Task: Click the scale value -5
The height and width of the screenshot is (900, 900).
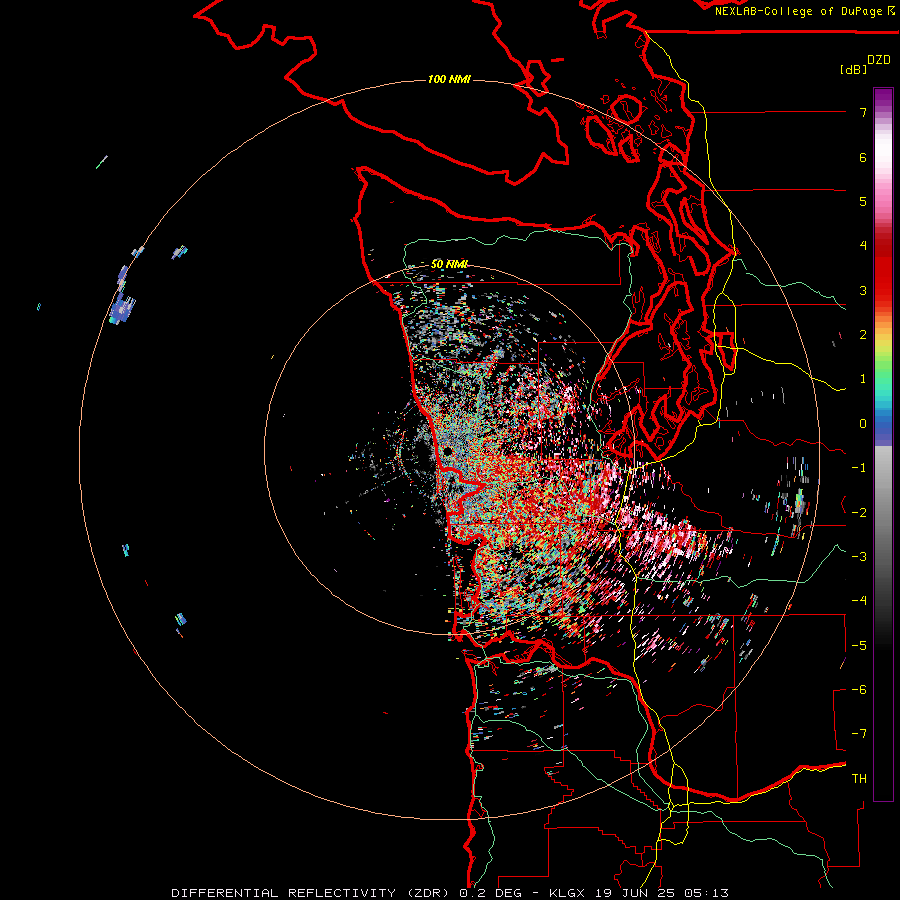Action: [859, 646]
